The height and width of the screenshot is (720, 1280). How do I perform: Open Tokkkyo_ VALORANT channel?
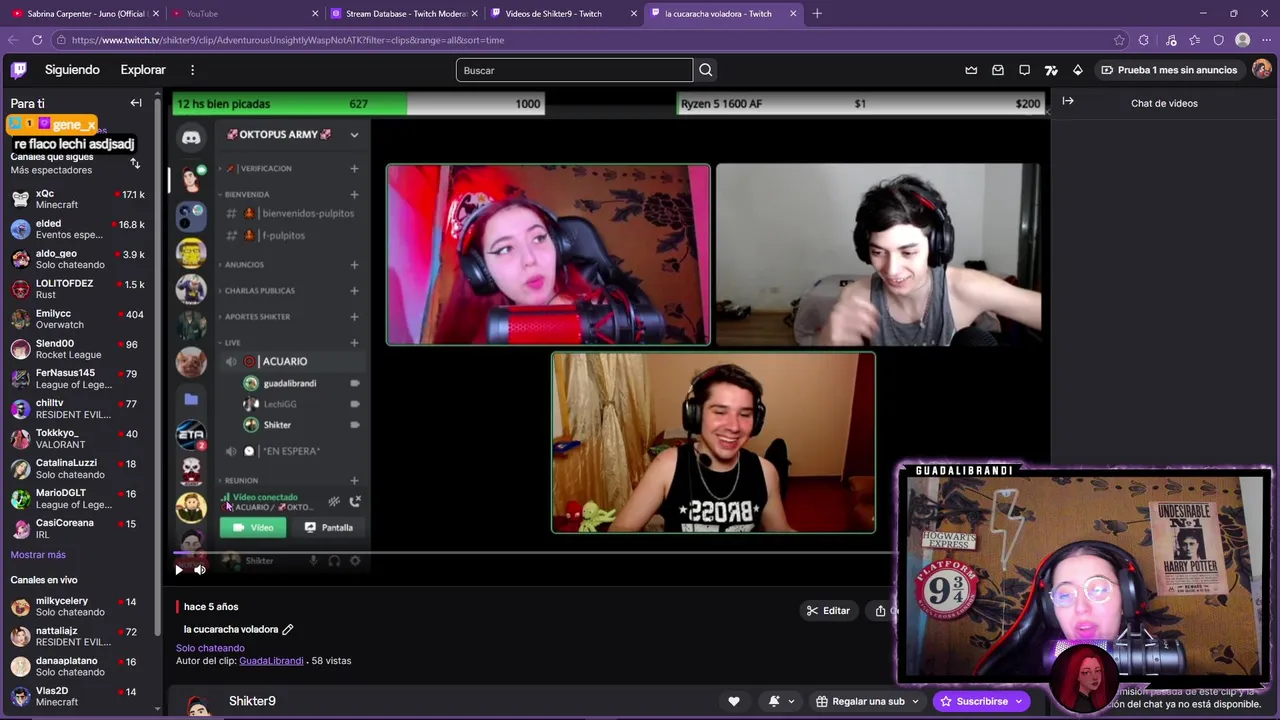[78, 439]
